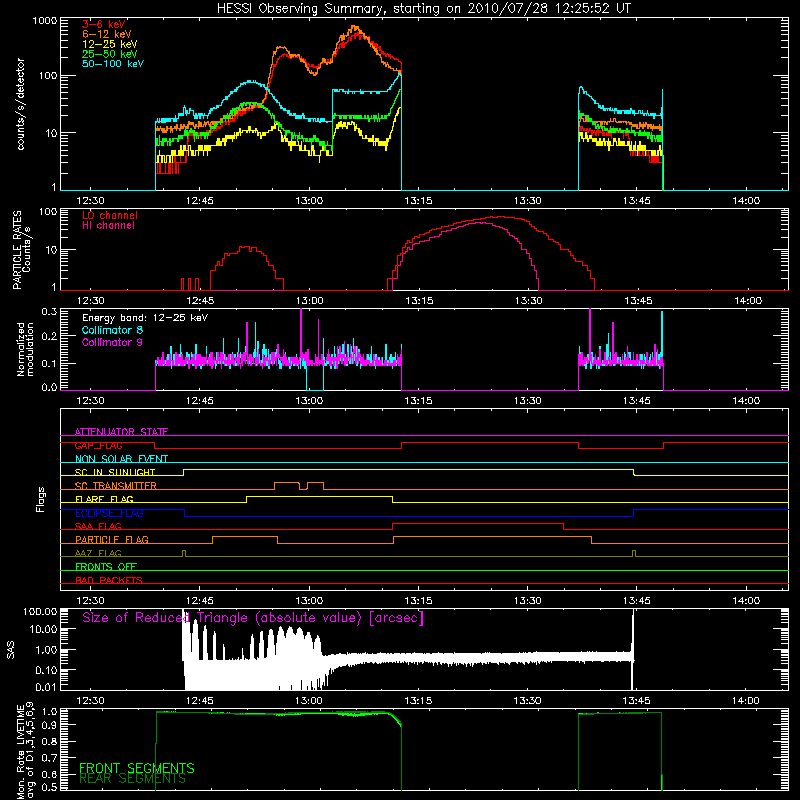800x800 pixels.
Task: Select the 6-12 keV legend label
Action: coord(107,34)
